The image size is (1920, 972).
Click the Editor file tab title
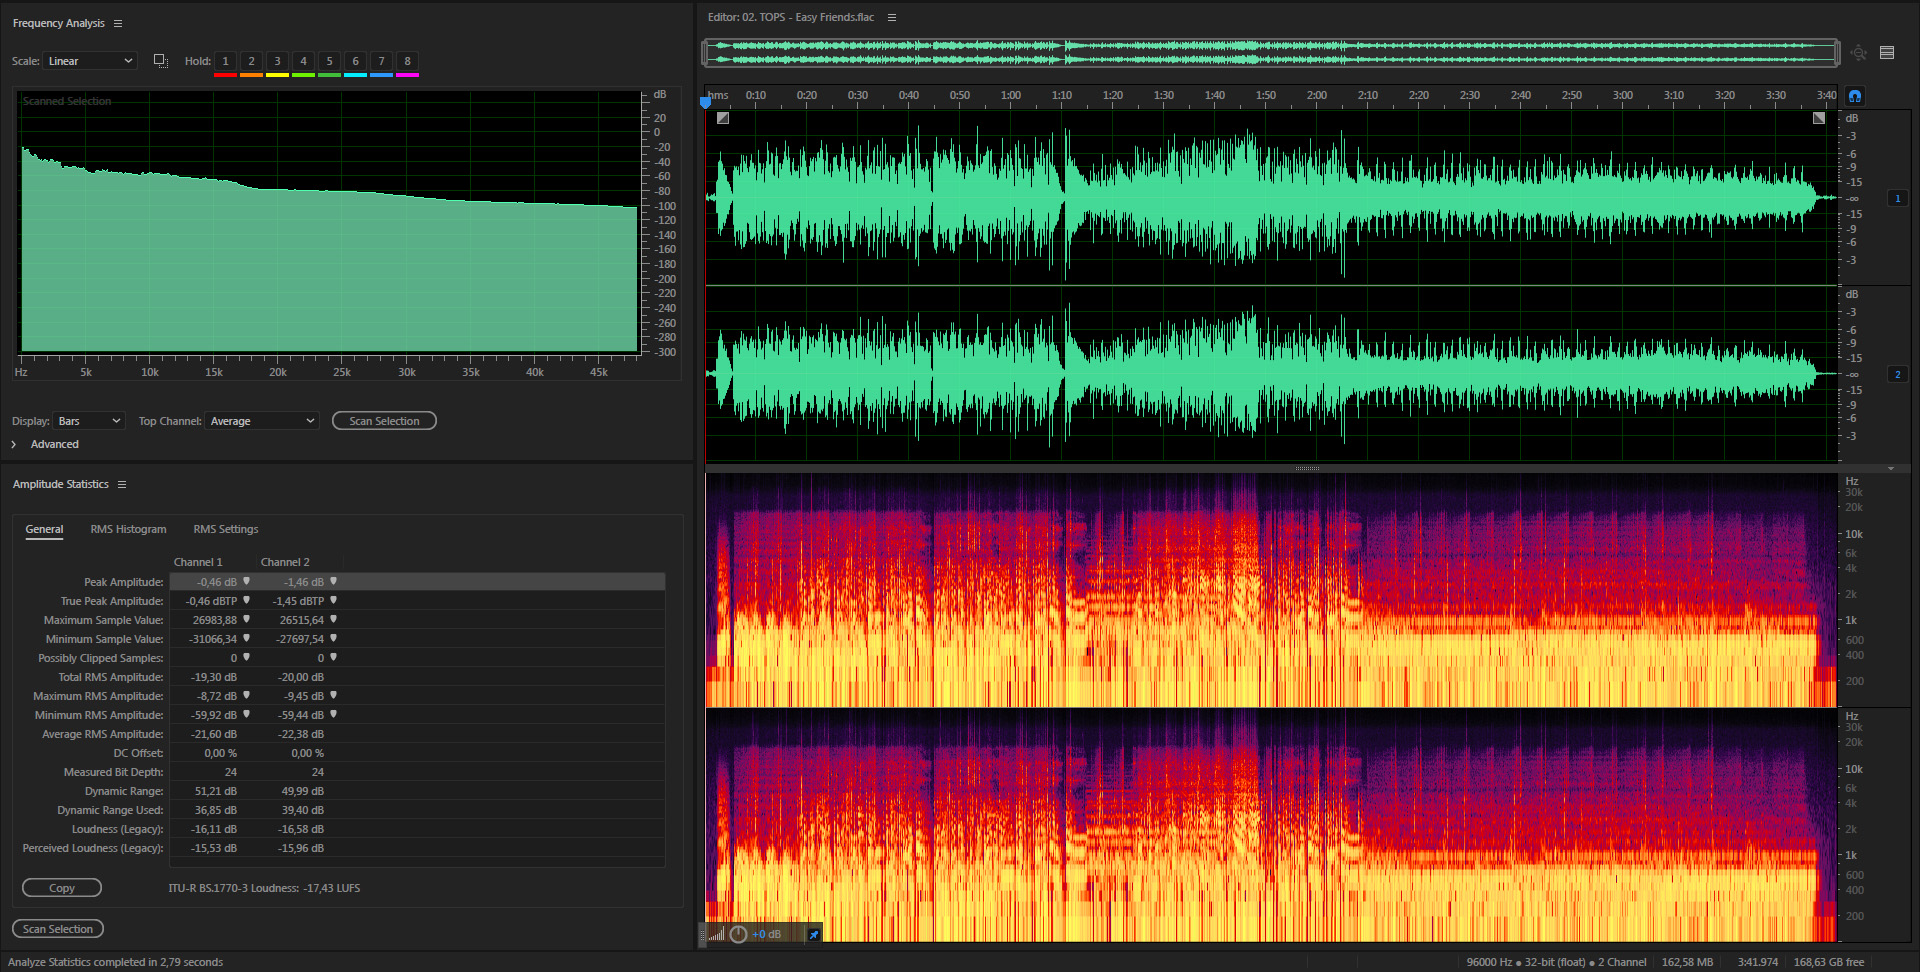point(791,17)
